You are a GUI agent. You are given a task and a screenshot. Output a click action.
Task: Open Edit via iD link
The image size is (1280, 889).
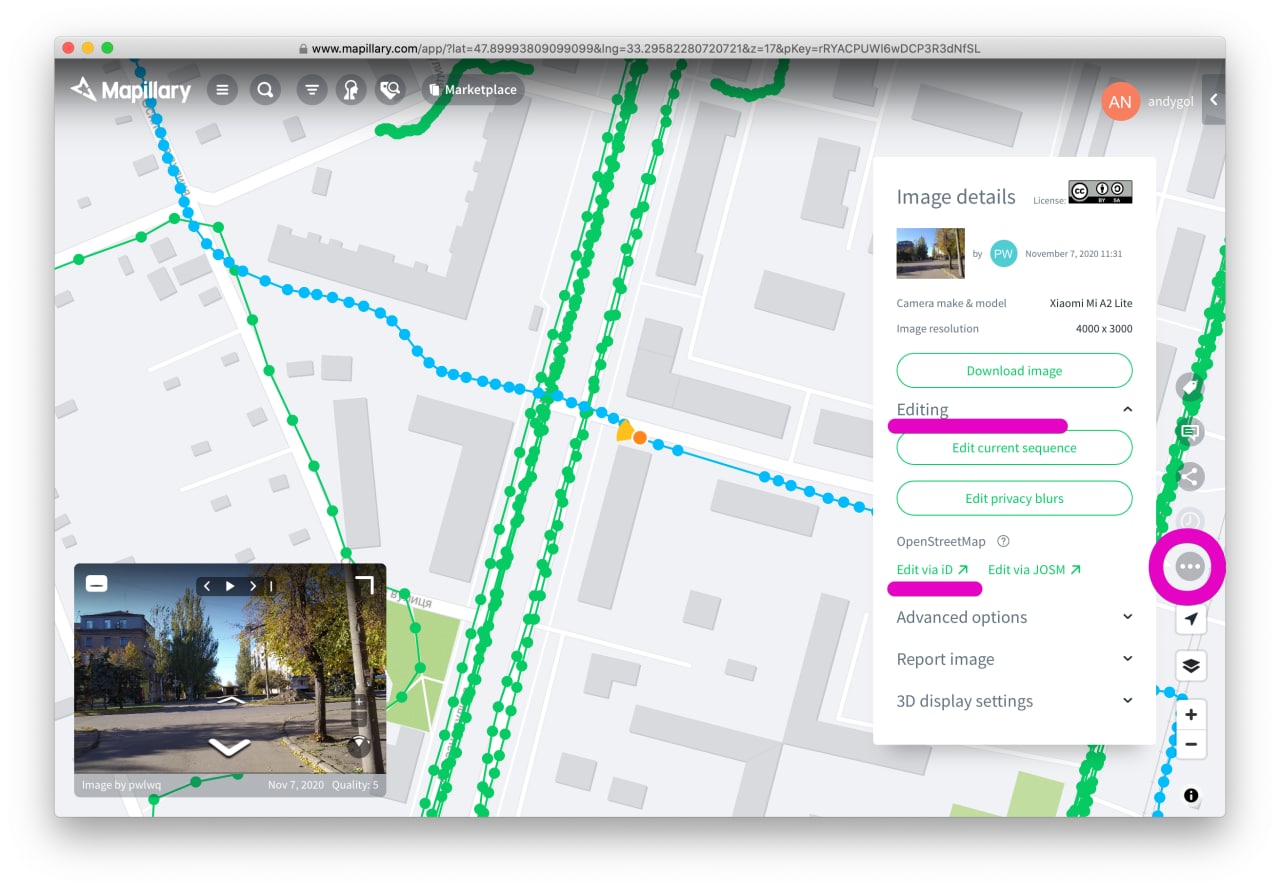pos(932,570)
